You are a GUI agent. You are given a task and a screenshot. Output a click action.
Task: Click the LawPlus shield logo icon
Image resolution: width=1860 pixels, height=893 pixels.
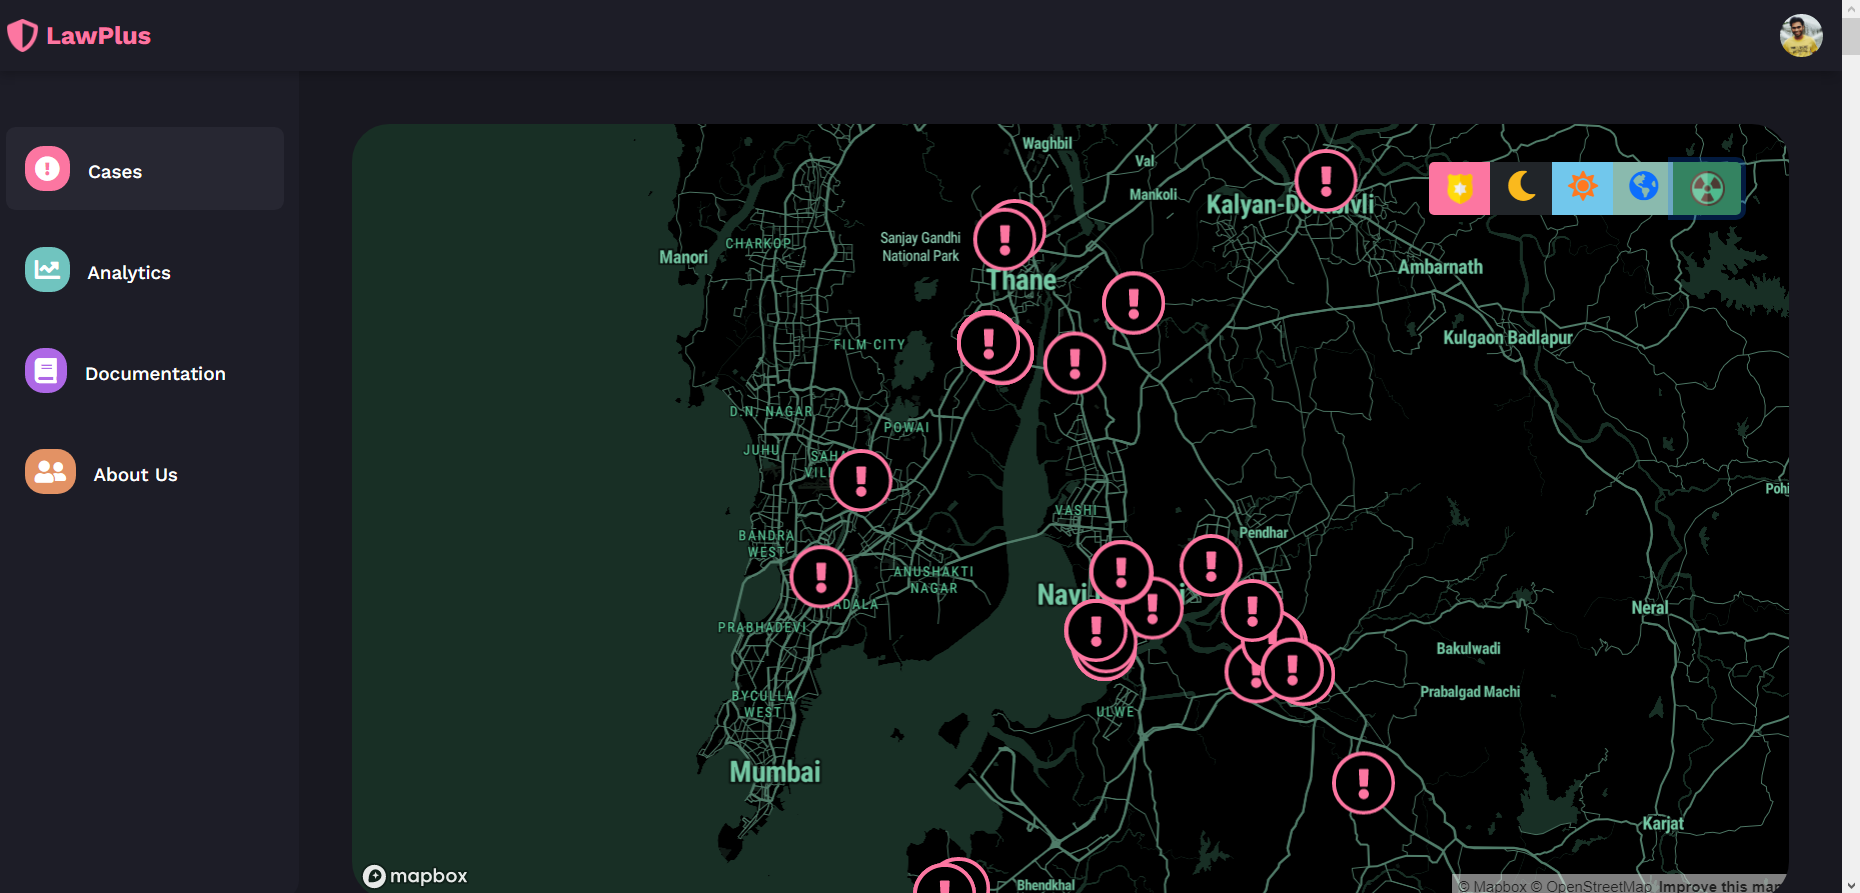click(x=22, y=36)
